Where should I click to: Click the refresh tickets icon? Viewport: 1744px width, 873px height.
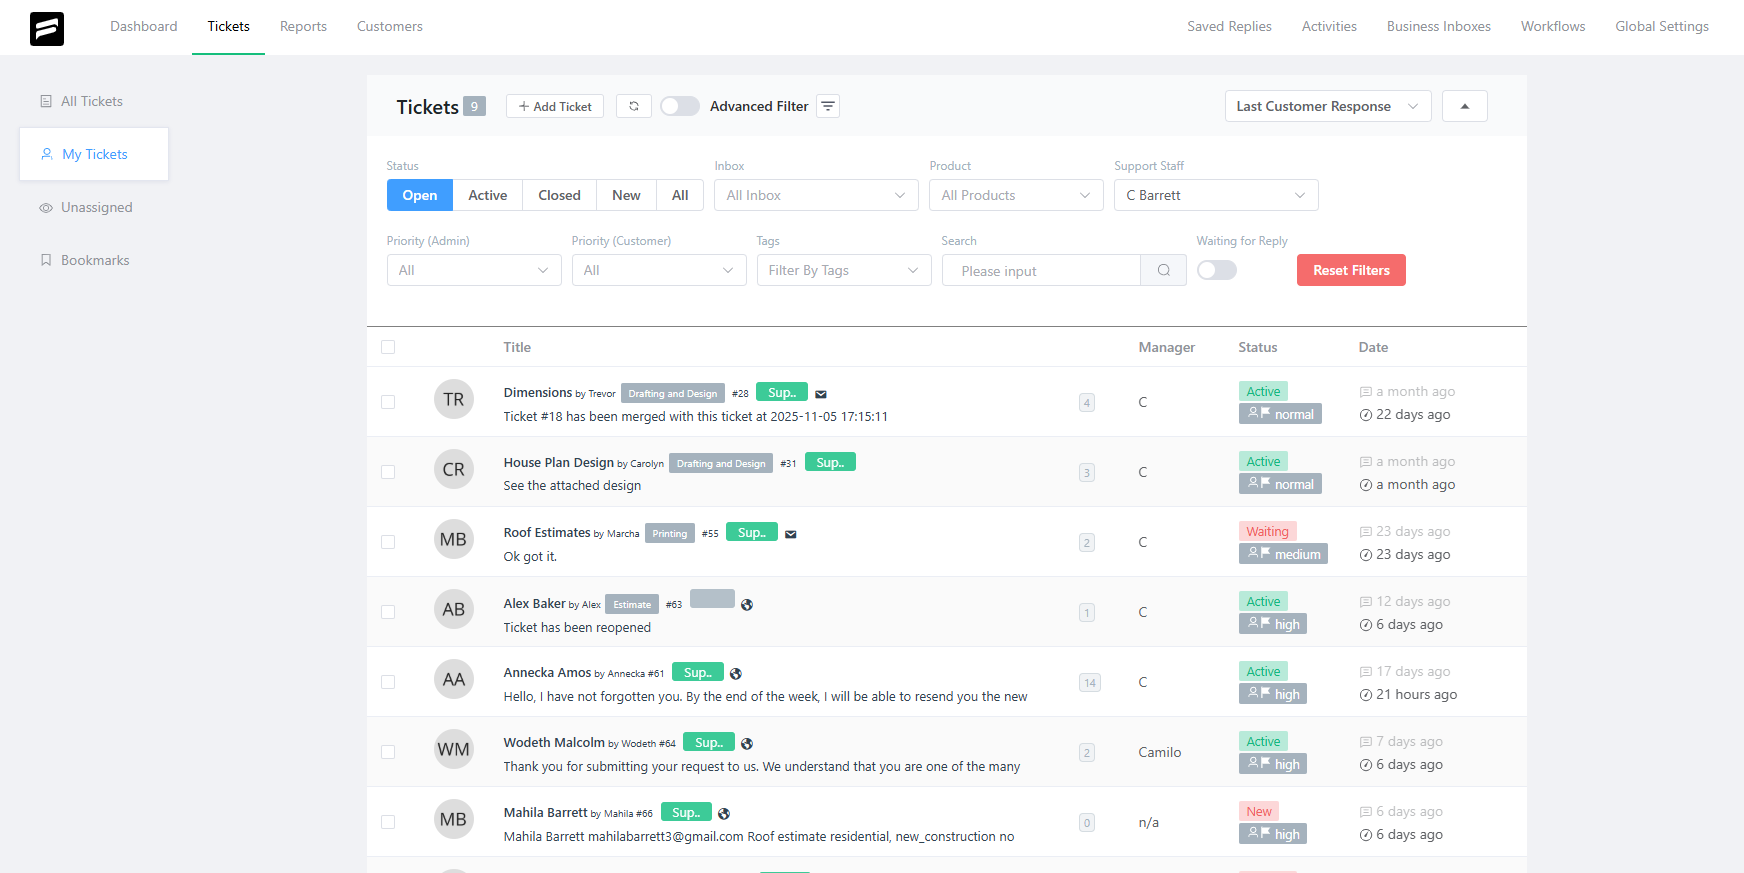634,106
